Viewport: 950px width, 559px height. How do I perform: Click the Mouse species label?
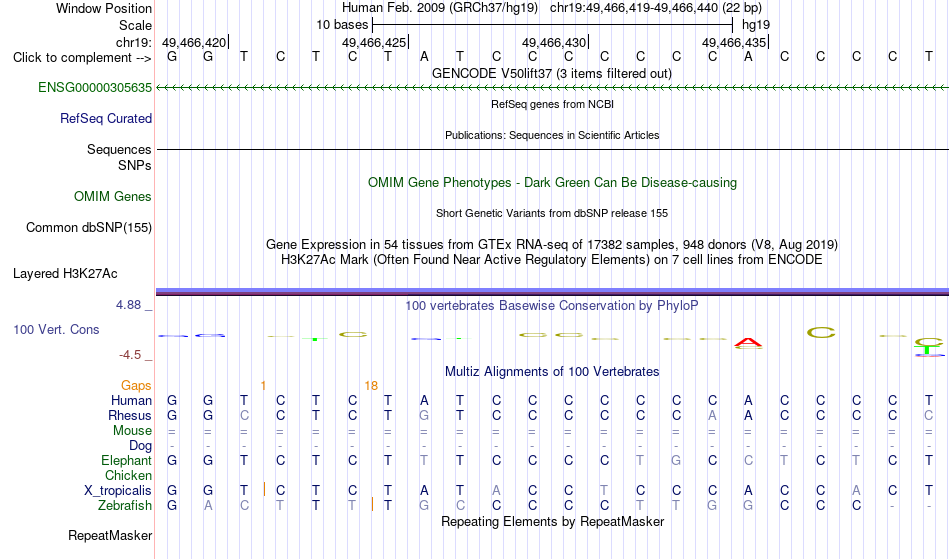132,431
